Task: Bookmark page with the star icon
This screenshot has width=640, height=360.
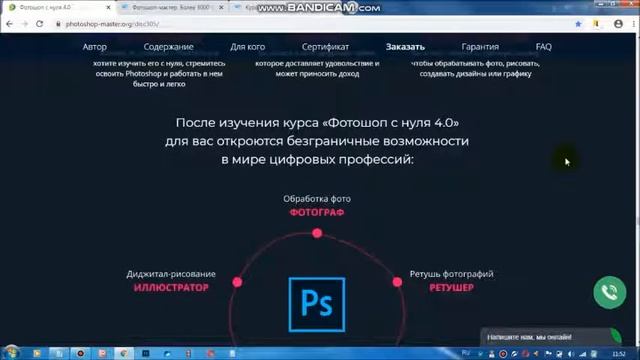Action: click(x=578, y=24)
